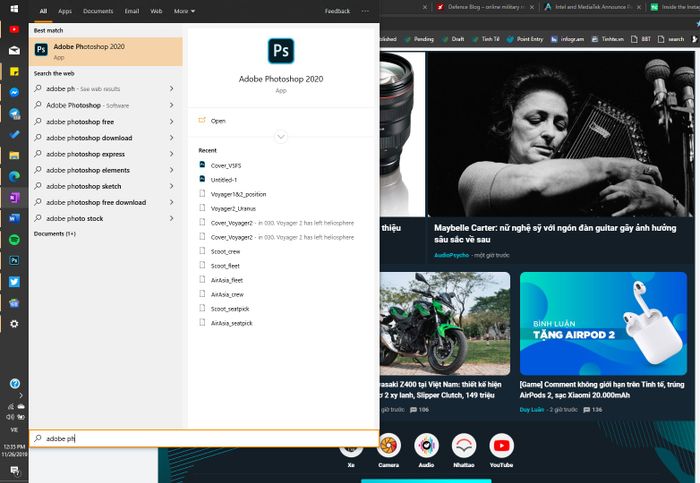Click the Audio category icon on webpage
The height and width of the screenshot is (483, 700).
pyautogui.click(x=426, y=445)
